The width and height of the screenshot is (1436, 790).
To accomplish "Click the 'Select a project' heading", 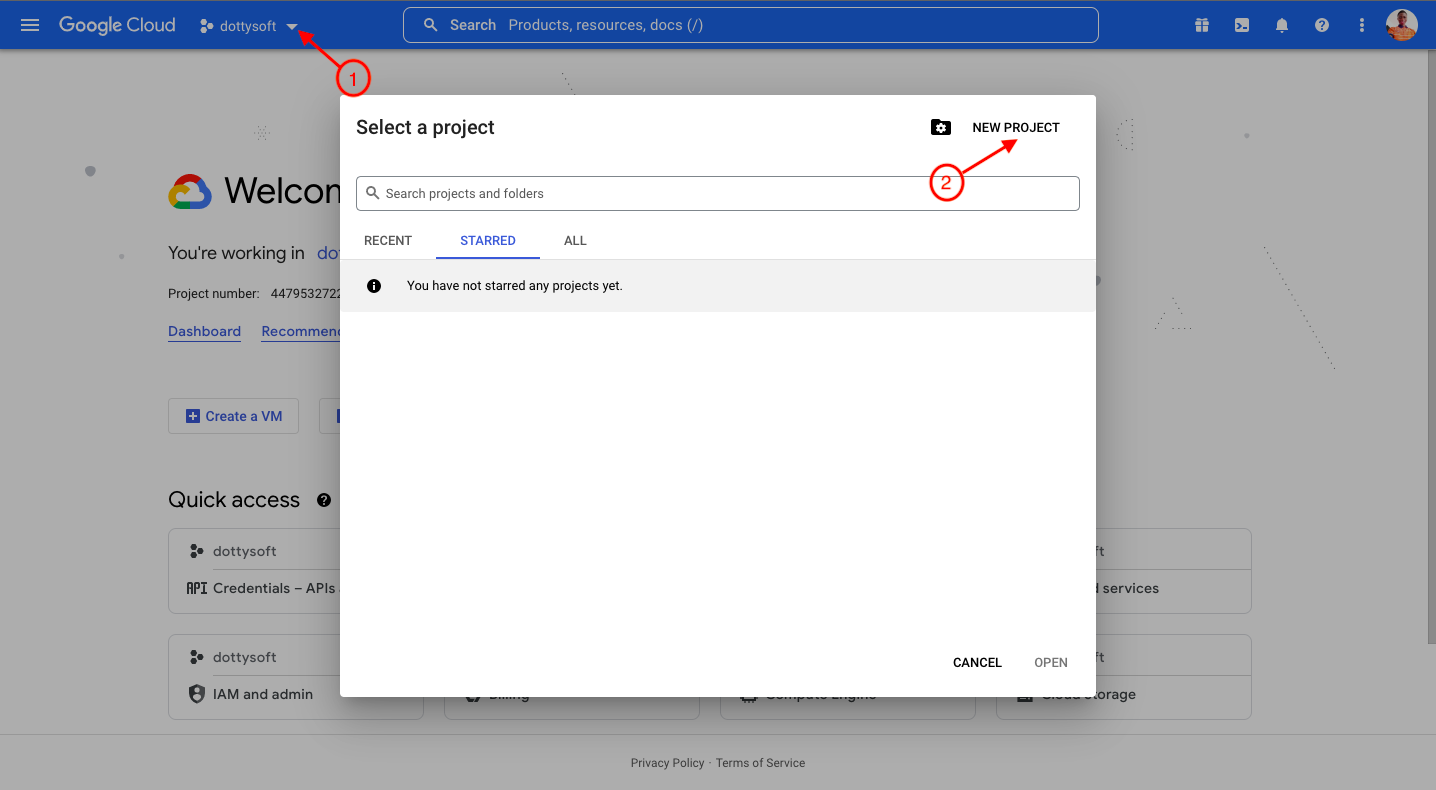I will pyautogui.click(x=425, y=127).
